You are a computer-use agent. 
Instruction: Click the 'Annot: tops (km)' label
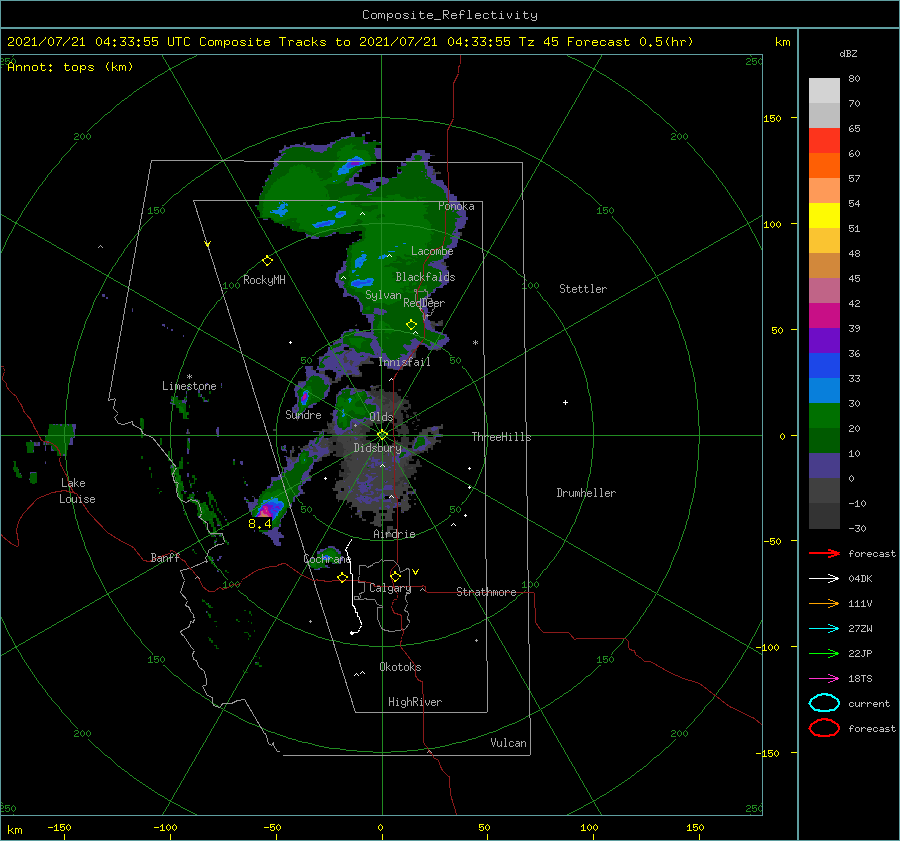(x=70, y=67)
